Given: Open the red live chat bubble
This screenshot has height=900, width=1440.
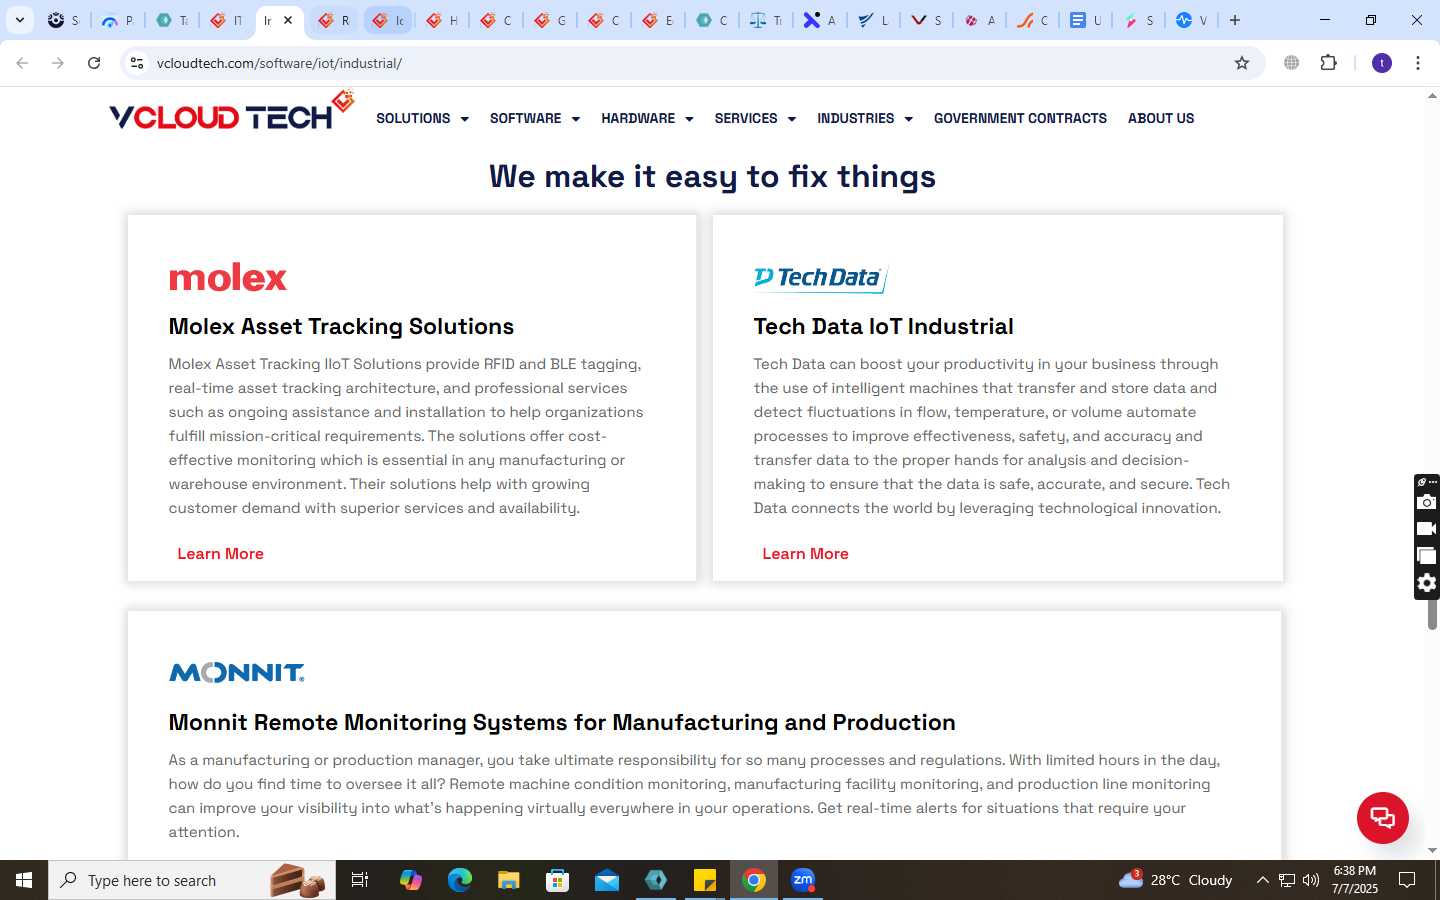Looking at the screenshot, I should coord(1382,817).
